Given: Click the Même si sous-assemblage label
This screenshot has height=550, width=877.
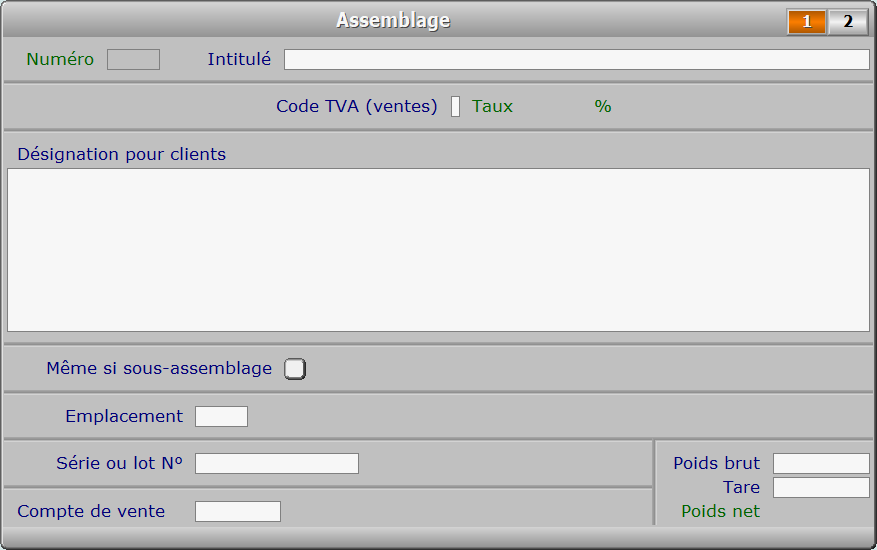Looking at the screenshot, I should click(159, 368).
